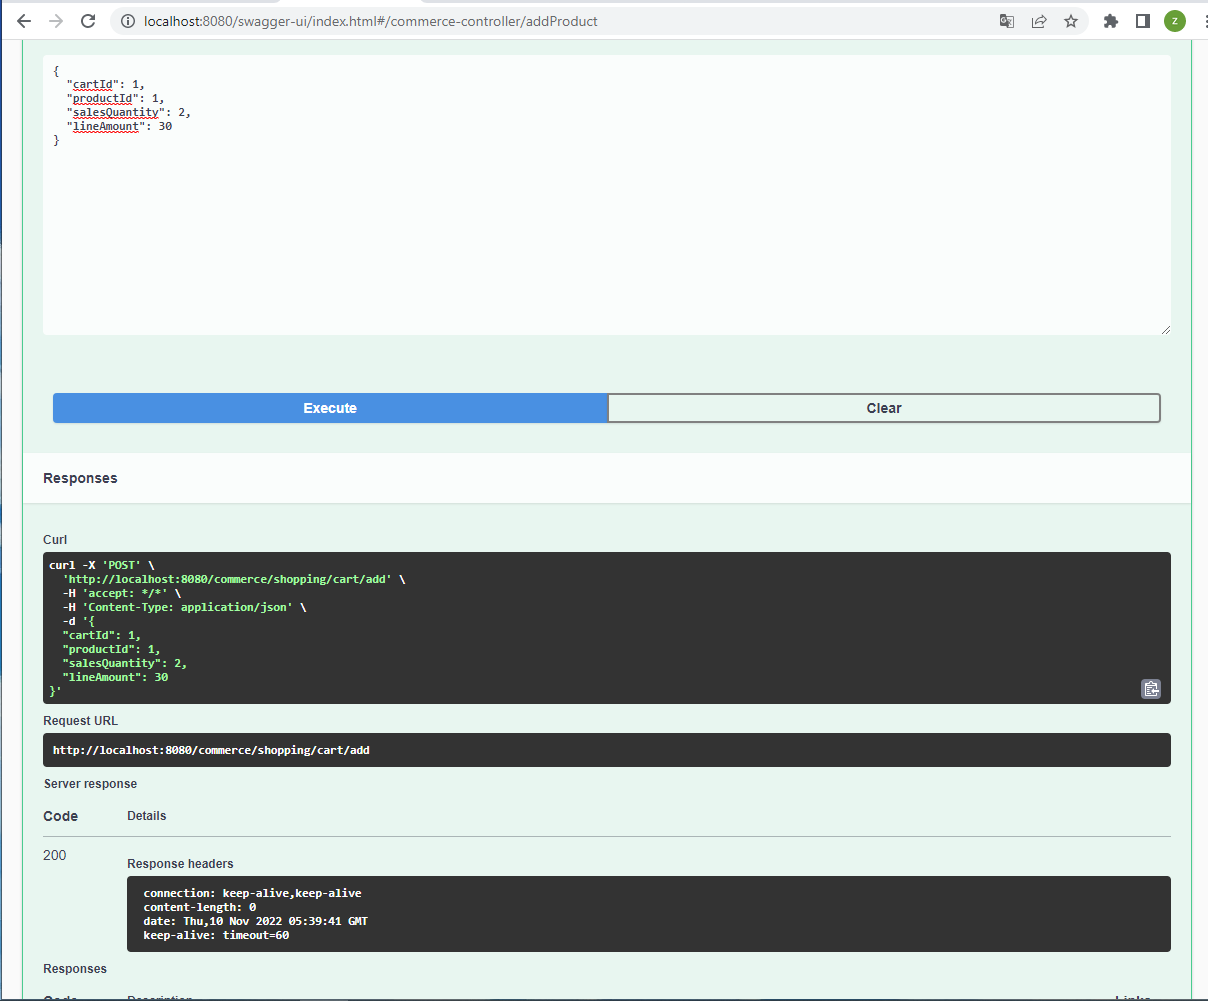Click the Code column header

[x=60, y=816]
